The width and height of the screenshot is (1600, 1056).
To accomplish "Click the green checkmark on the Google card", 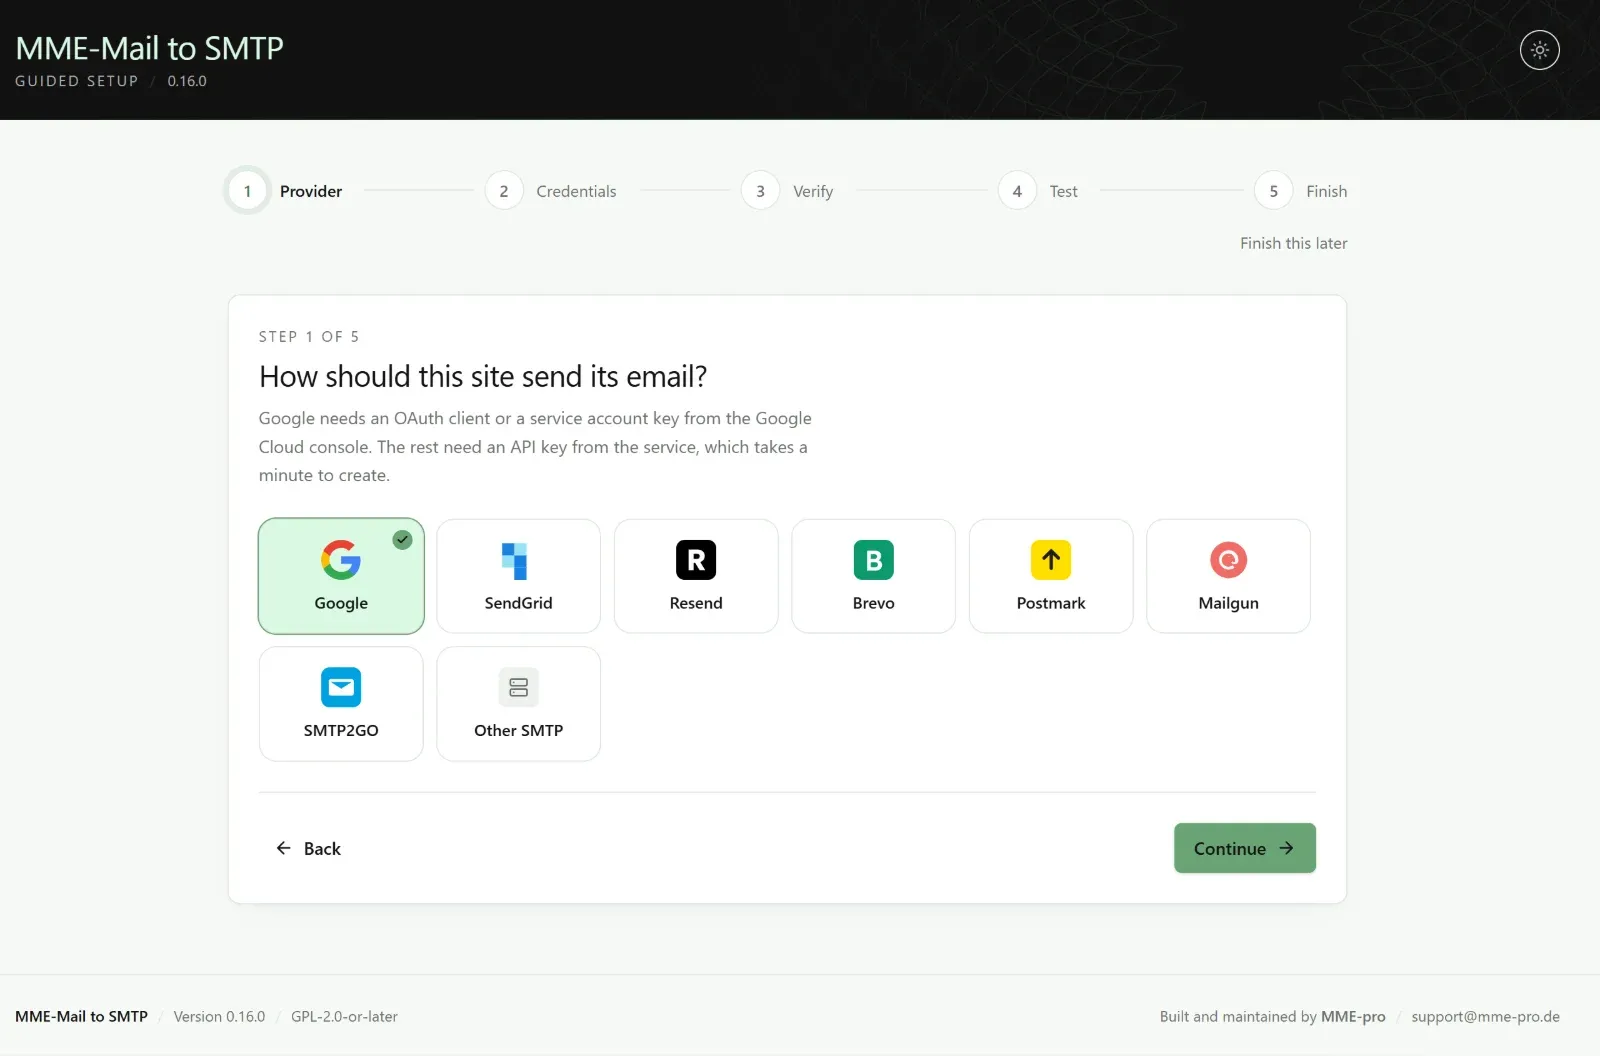I will click(x=402, y=540).
